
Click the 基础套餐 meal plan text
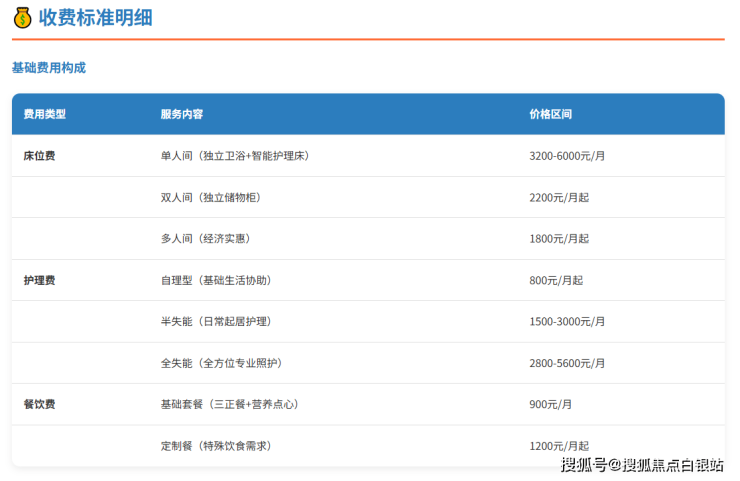pos(229,405)
